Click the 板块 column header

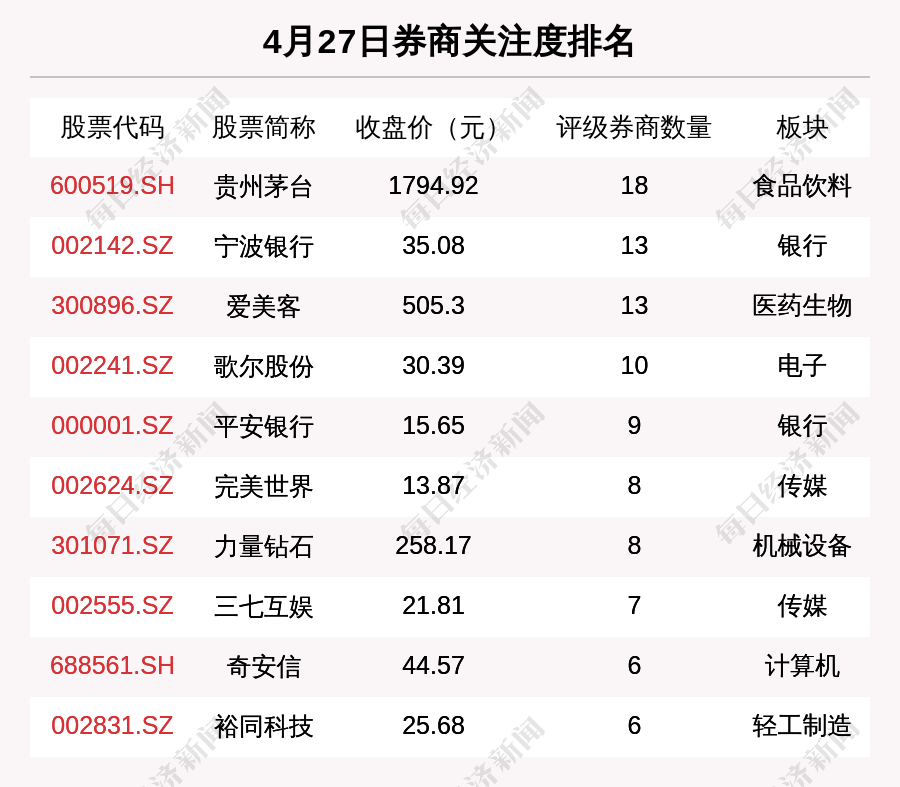(x=802, y=128)
